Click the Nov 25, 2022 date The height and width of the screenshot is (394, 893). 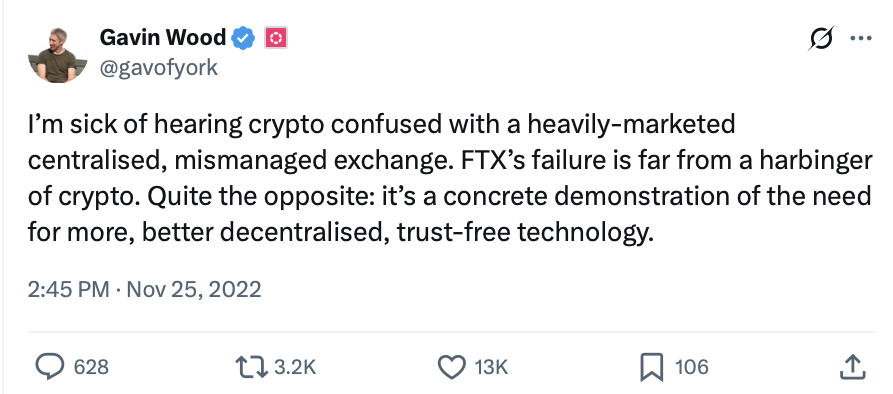(194, 289)
